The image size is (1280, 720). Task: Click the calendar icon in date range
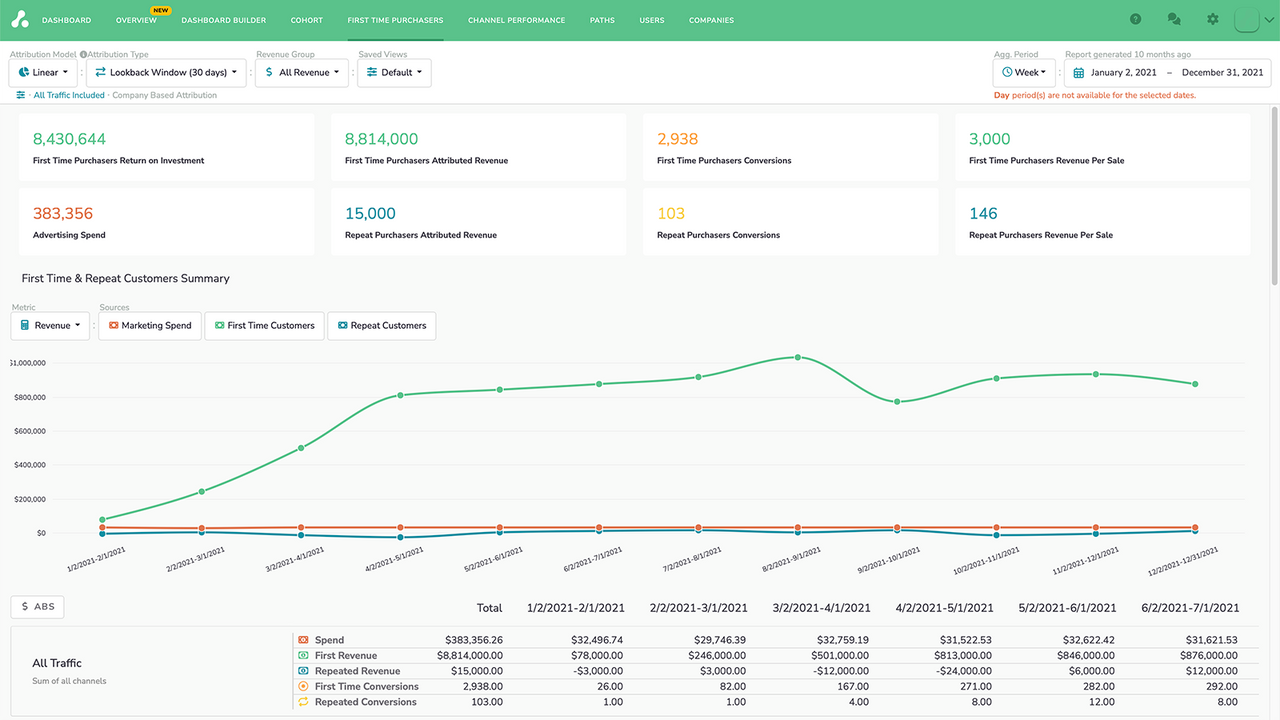tap(1079, 73)
